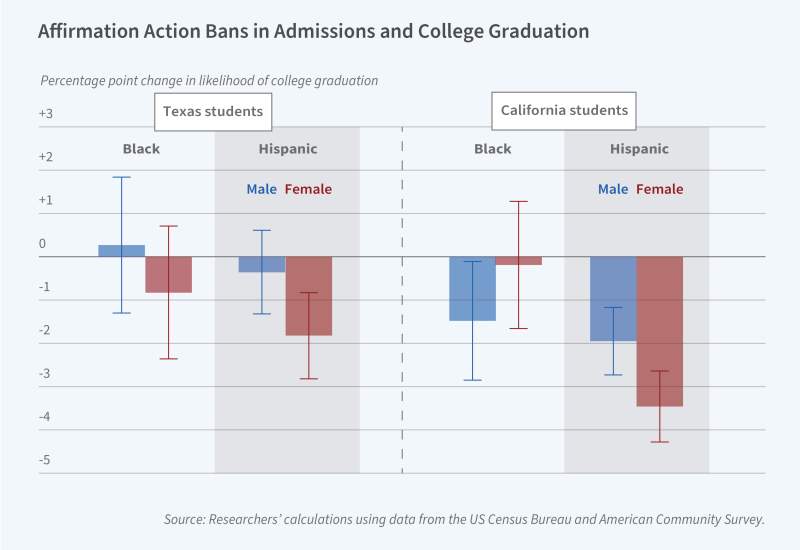Select the Texas Black female red bar
The width and height of the screenshot is (800, 550).
168,274
